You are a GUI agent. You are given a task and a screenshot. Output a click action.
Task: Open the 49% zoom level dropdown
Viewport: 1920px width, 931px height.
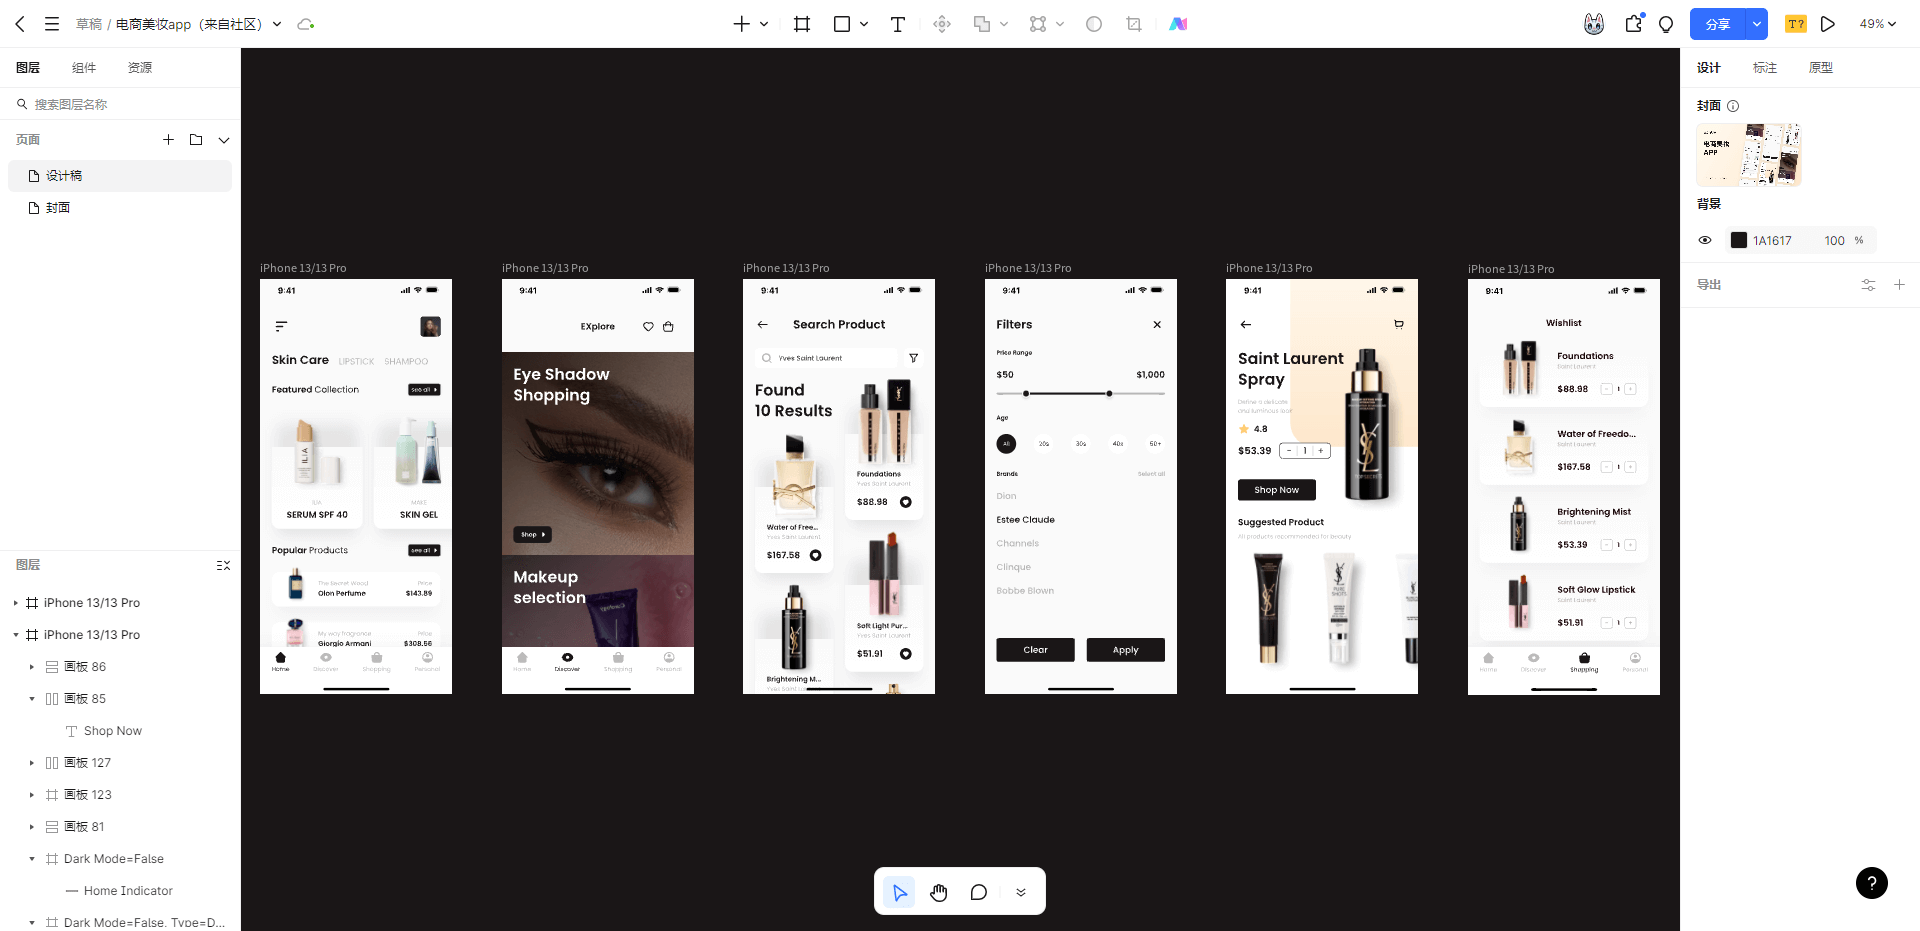(1877, 24)
